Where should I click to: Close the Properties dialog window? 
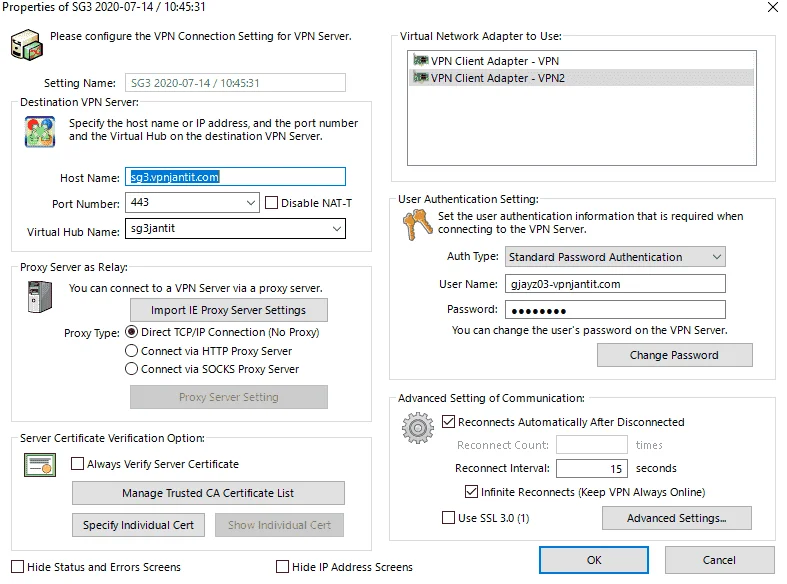[772, 7]
